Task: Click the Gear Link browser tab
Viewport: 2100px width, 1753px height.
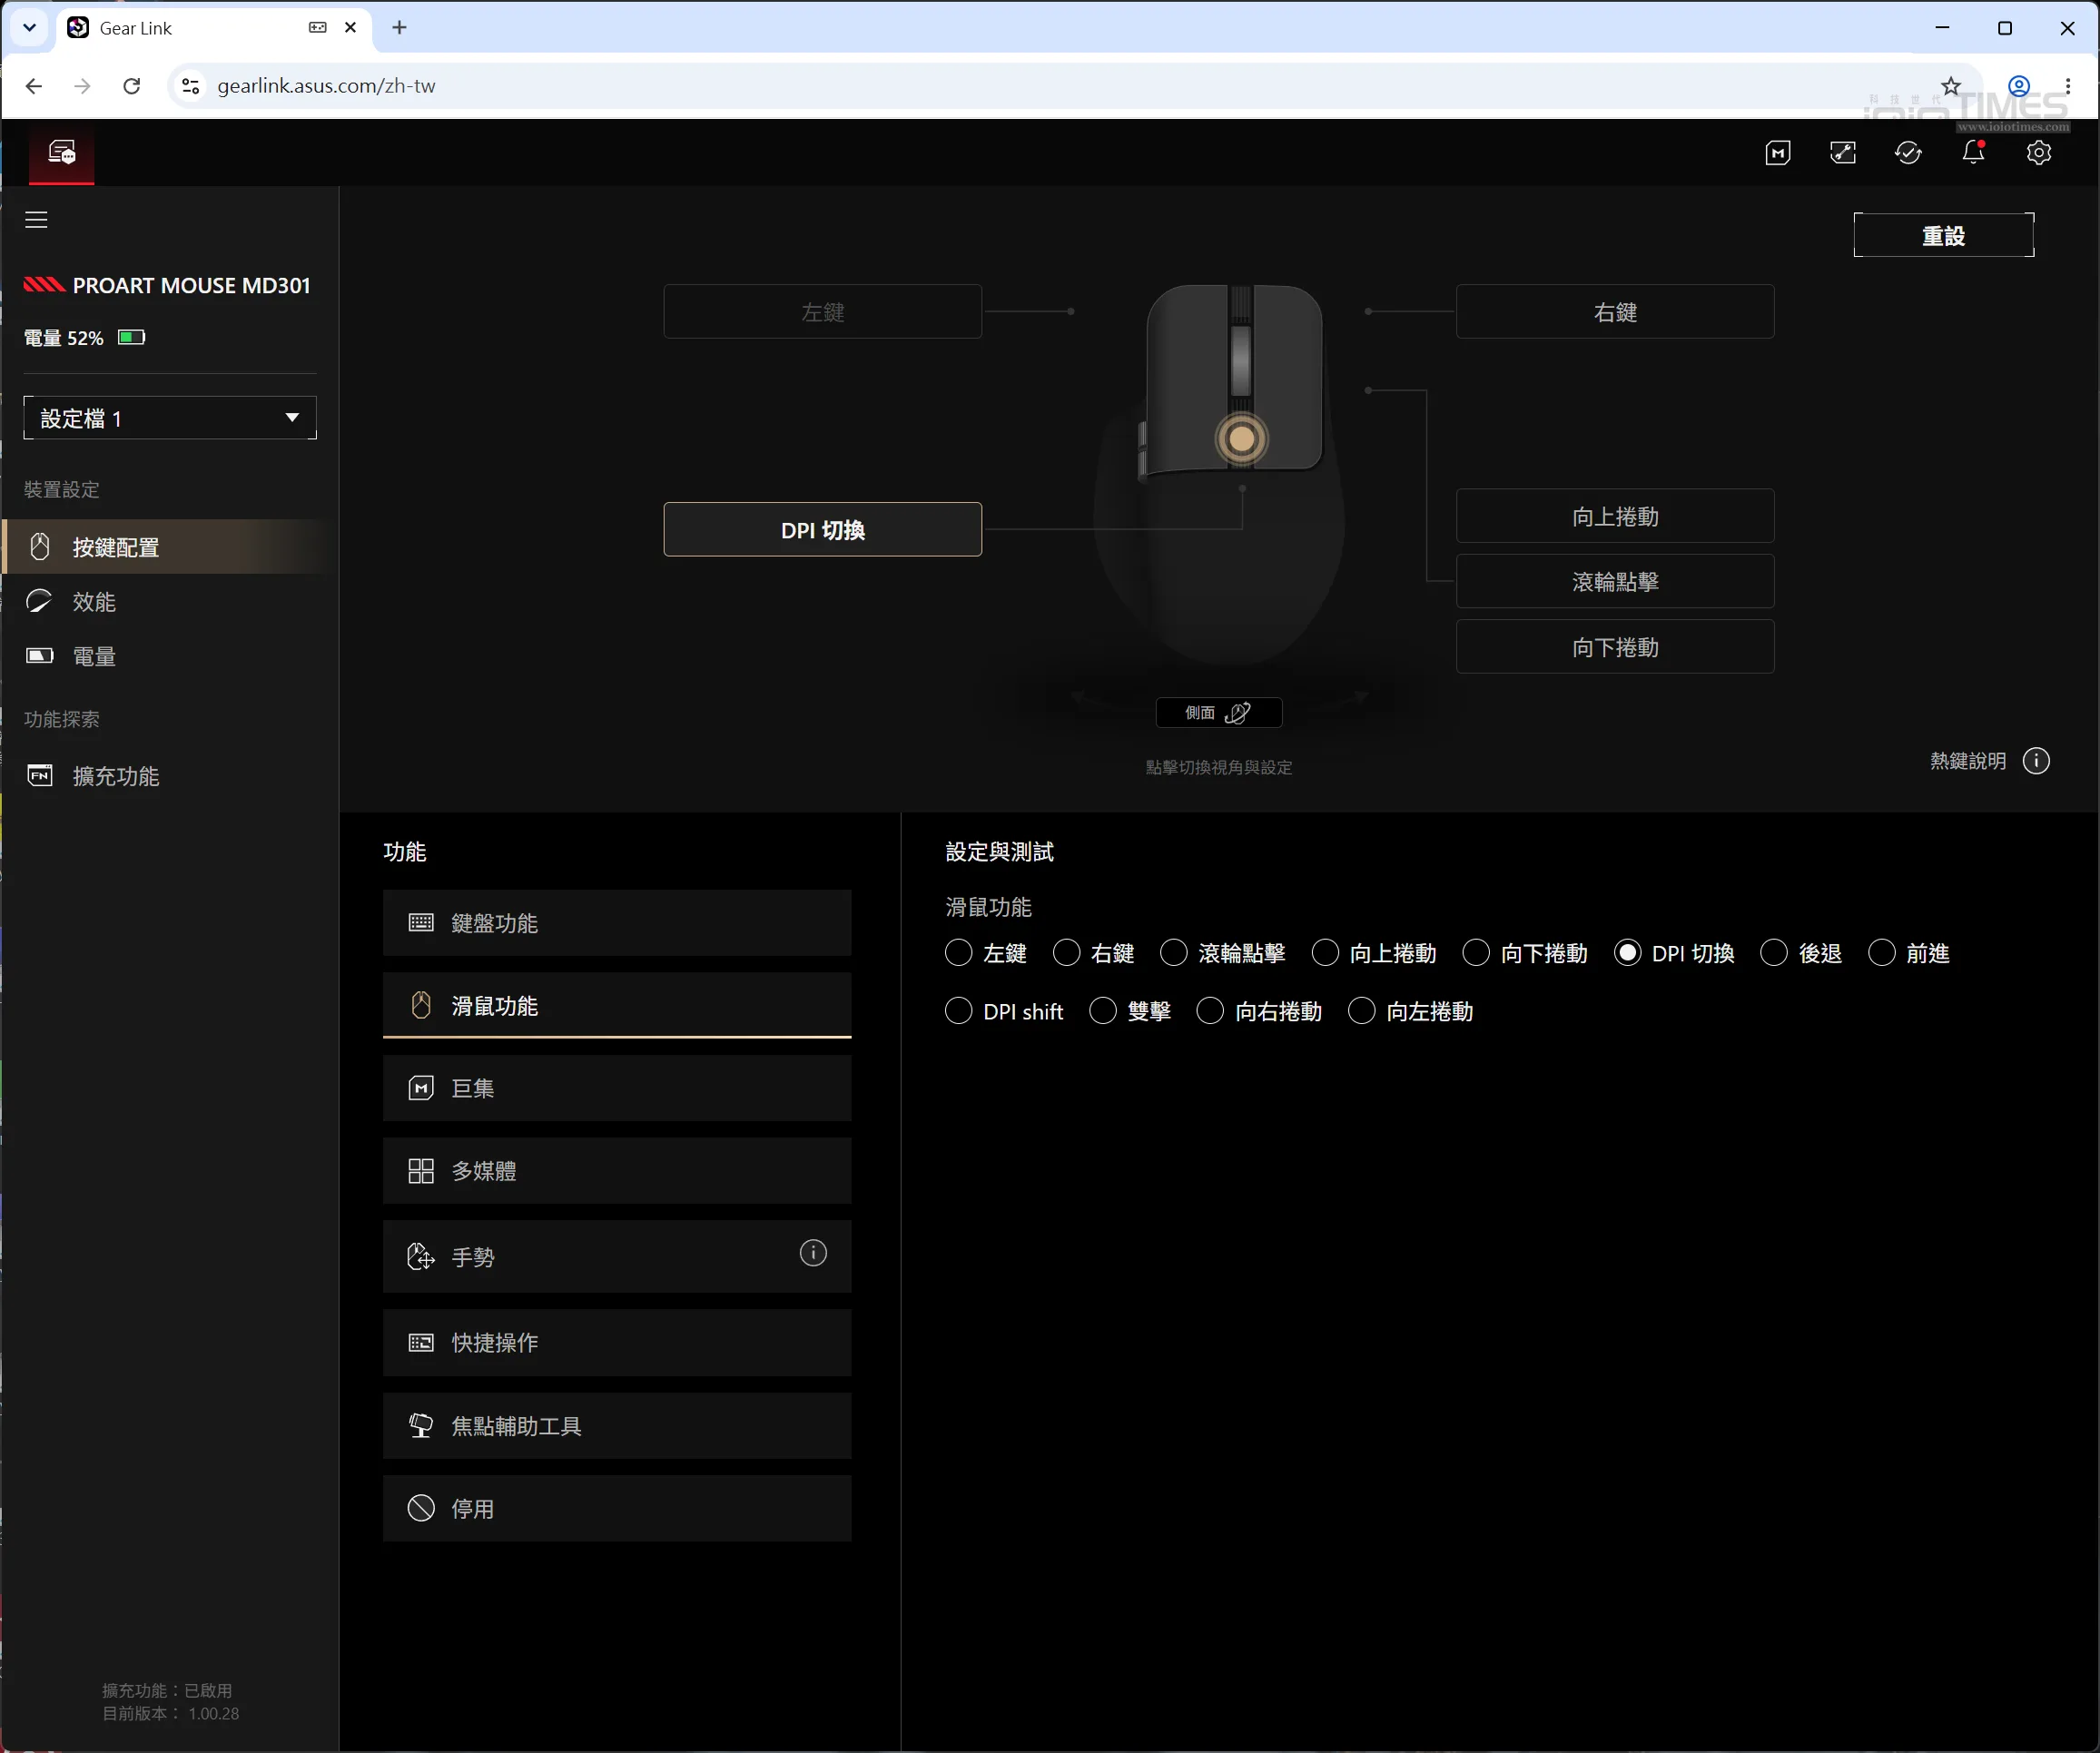Action: [x=215, y=28]
